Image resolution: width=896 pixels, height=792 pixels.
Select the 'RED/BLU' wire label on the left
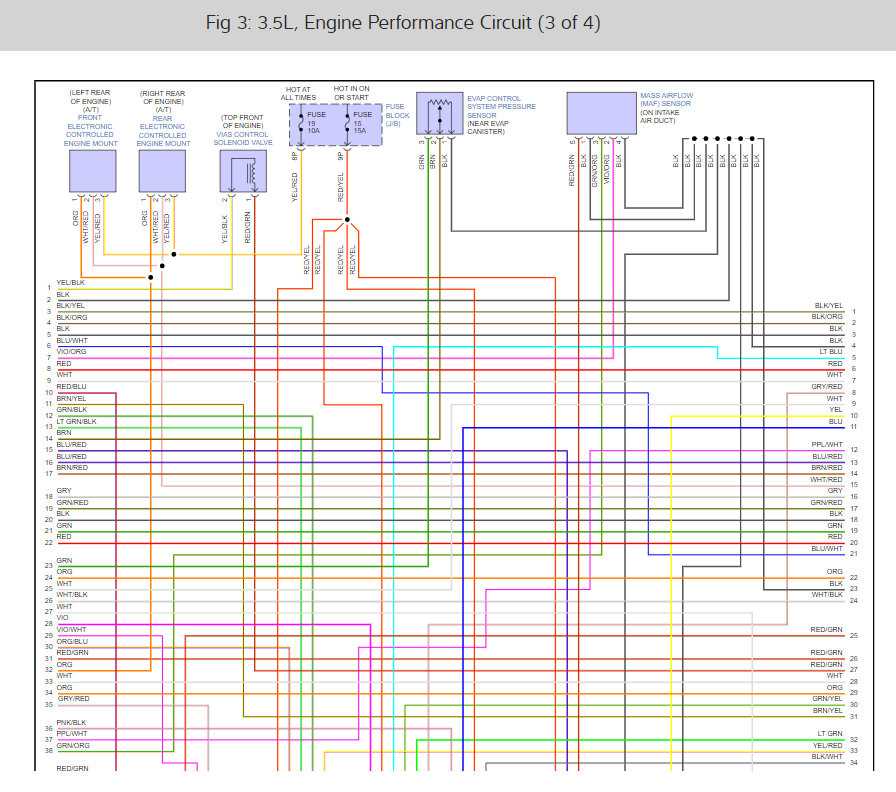coord(71,386)
